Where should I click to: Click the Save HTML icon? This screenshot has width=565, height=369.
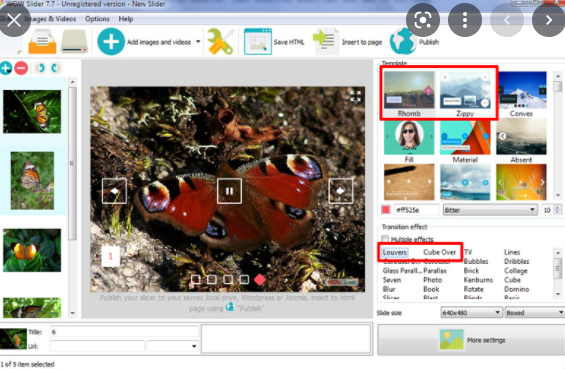258,41
